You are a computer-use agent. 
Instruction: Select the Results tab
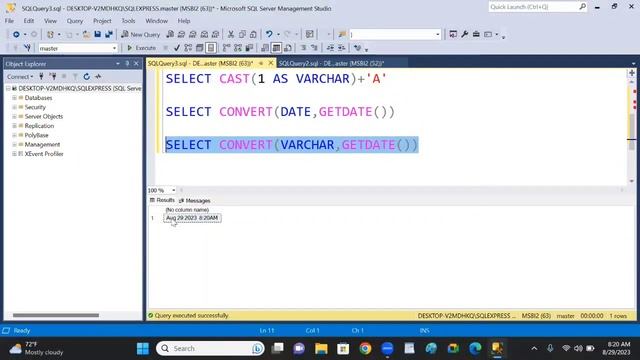[162, 200]
